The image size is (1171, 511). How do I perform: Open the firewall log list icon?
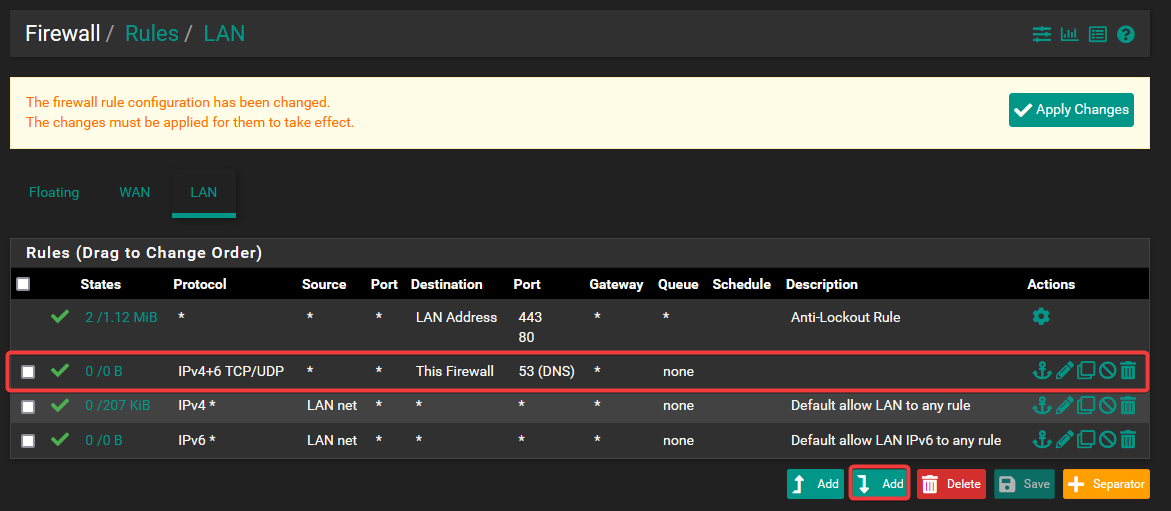1098,34
